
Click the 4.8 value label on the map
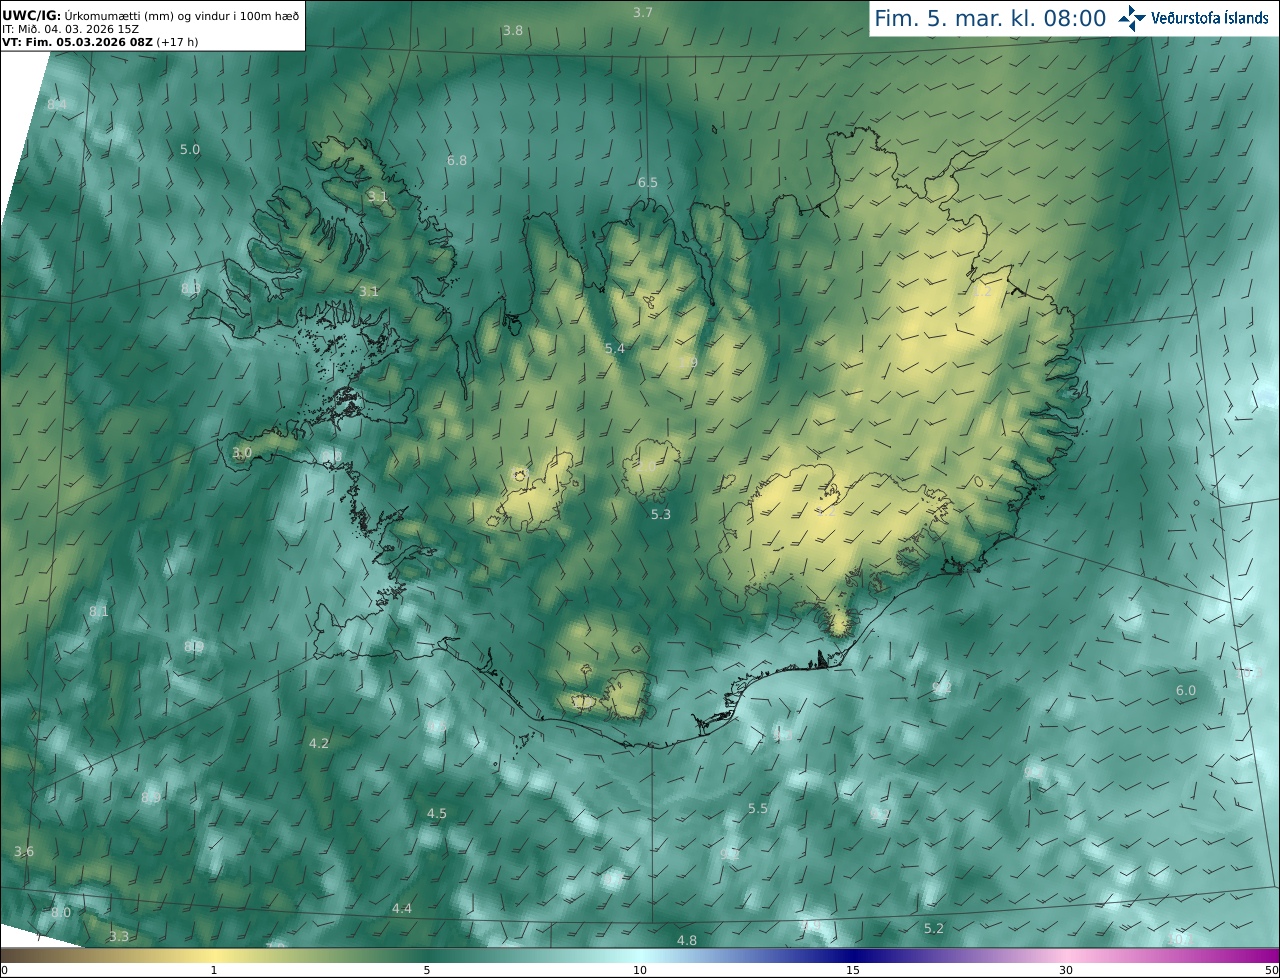tap(687, 940)
